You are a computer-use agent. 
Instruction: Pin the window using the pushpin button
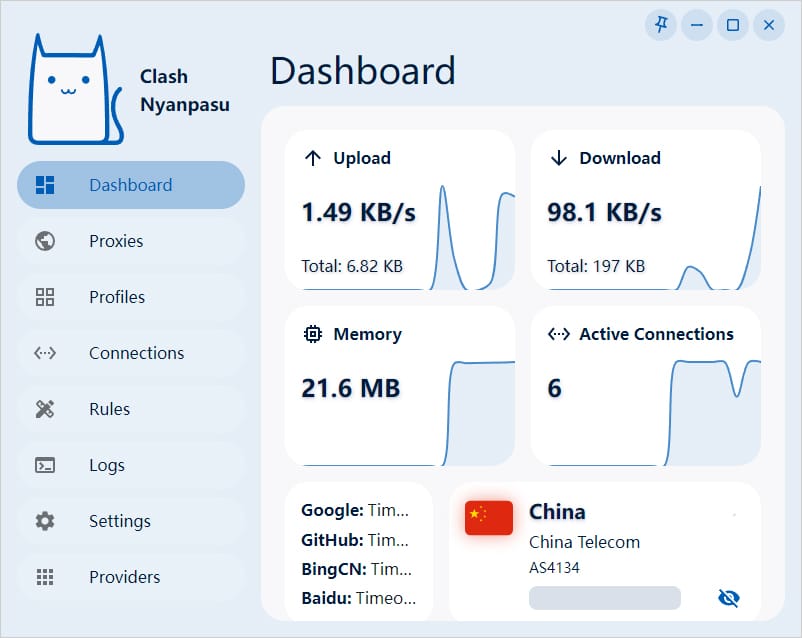tap(661, 25)
